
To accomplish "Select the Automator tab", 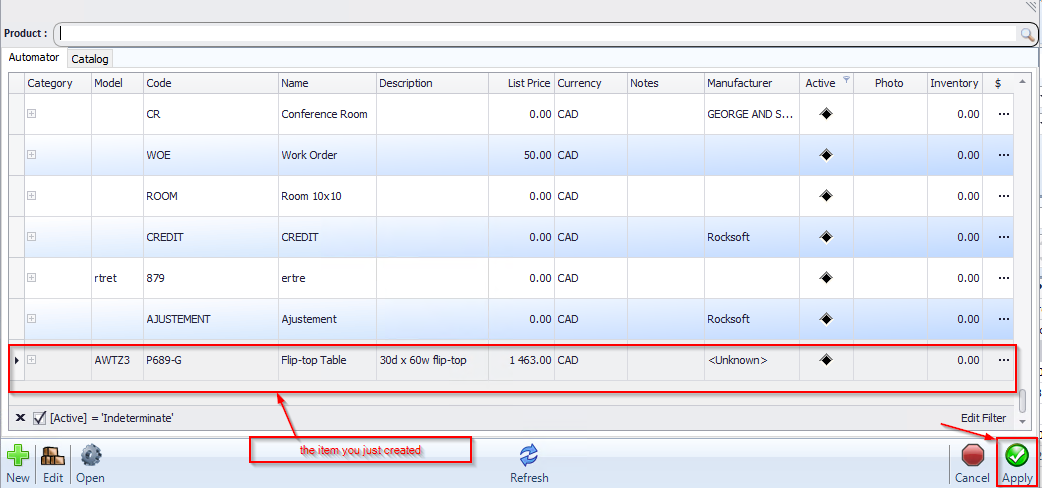I will tap(34, 58).
